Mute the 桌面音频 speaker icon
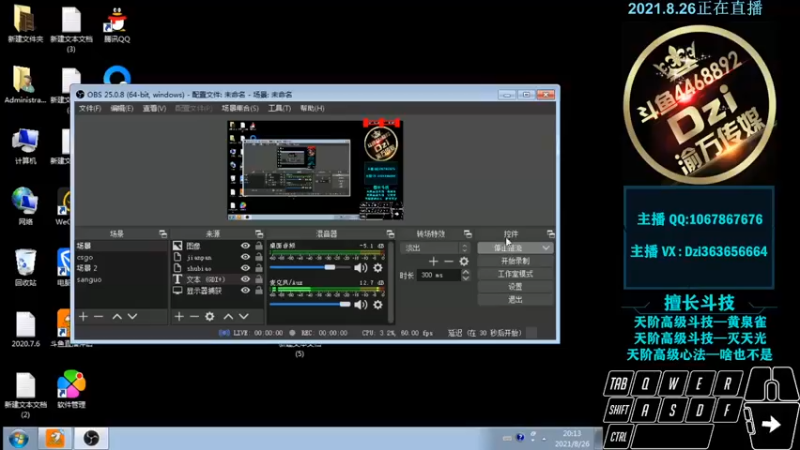The height and width of the screenshot is (450, 800). (361, 267)
